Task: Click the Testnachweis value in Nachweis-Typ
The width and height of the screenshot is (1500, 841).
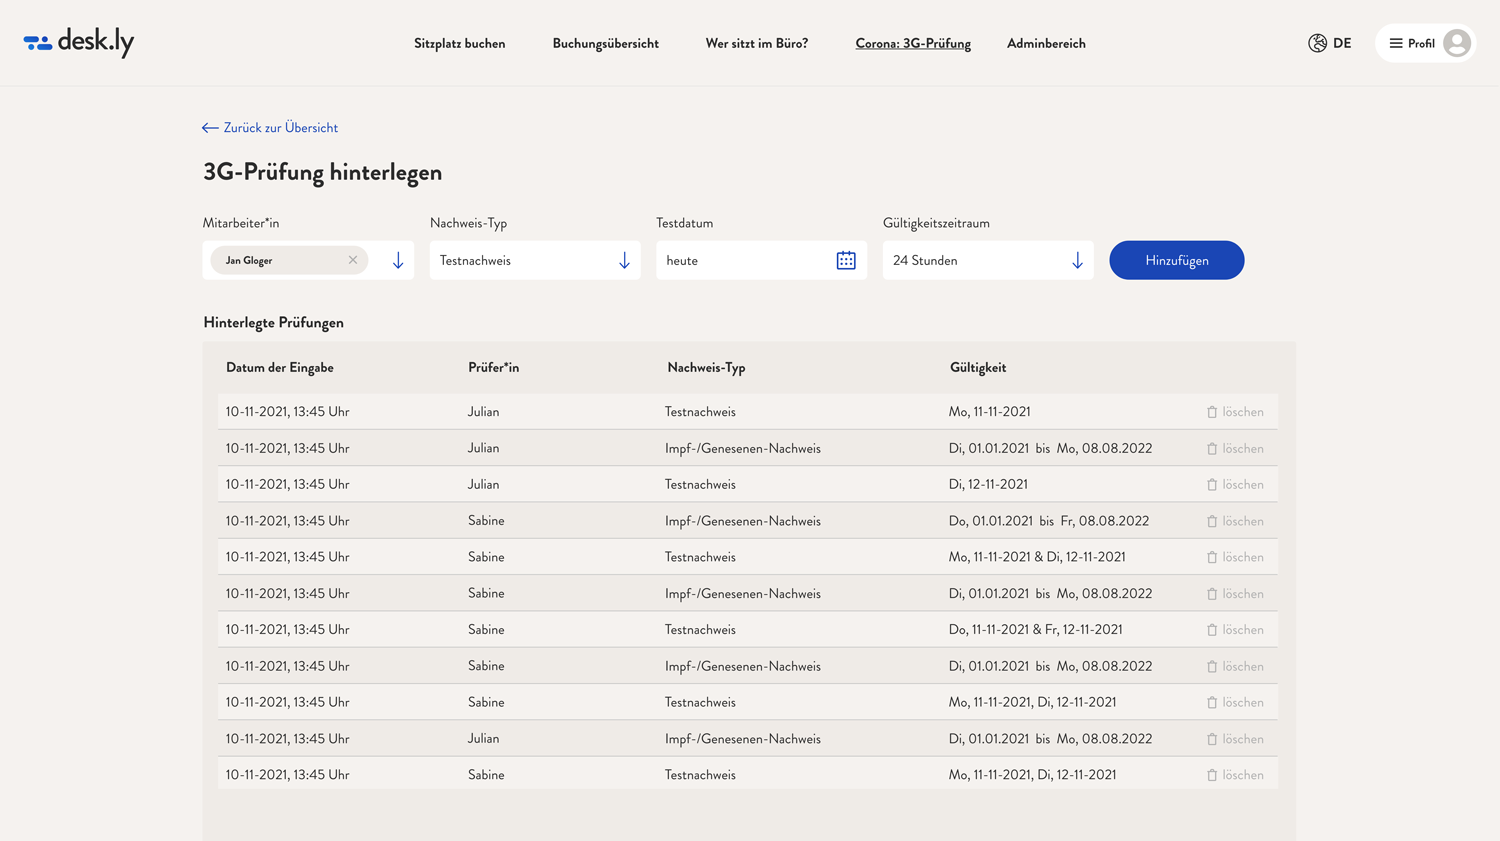Action: point(475,260)
